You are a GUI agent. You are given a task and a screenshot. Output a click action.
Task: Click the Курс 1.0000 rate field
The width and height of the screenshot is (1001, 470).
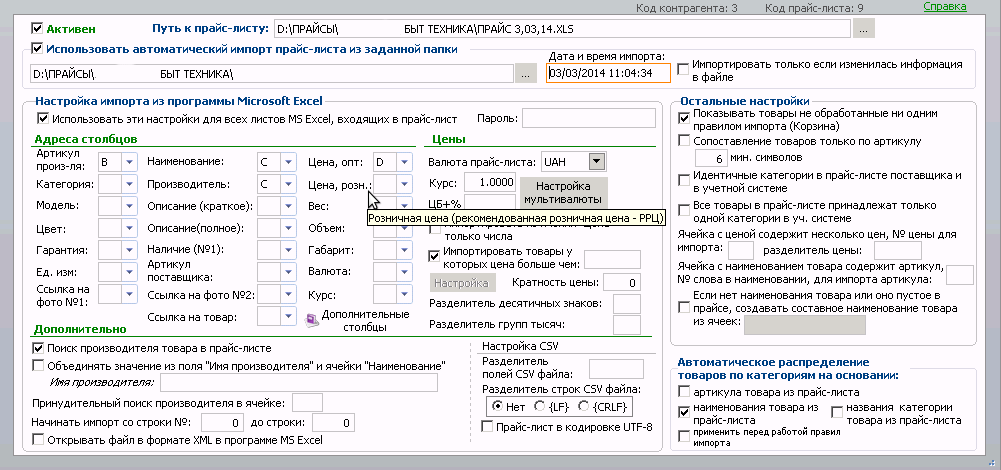[490, 183]
